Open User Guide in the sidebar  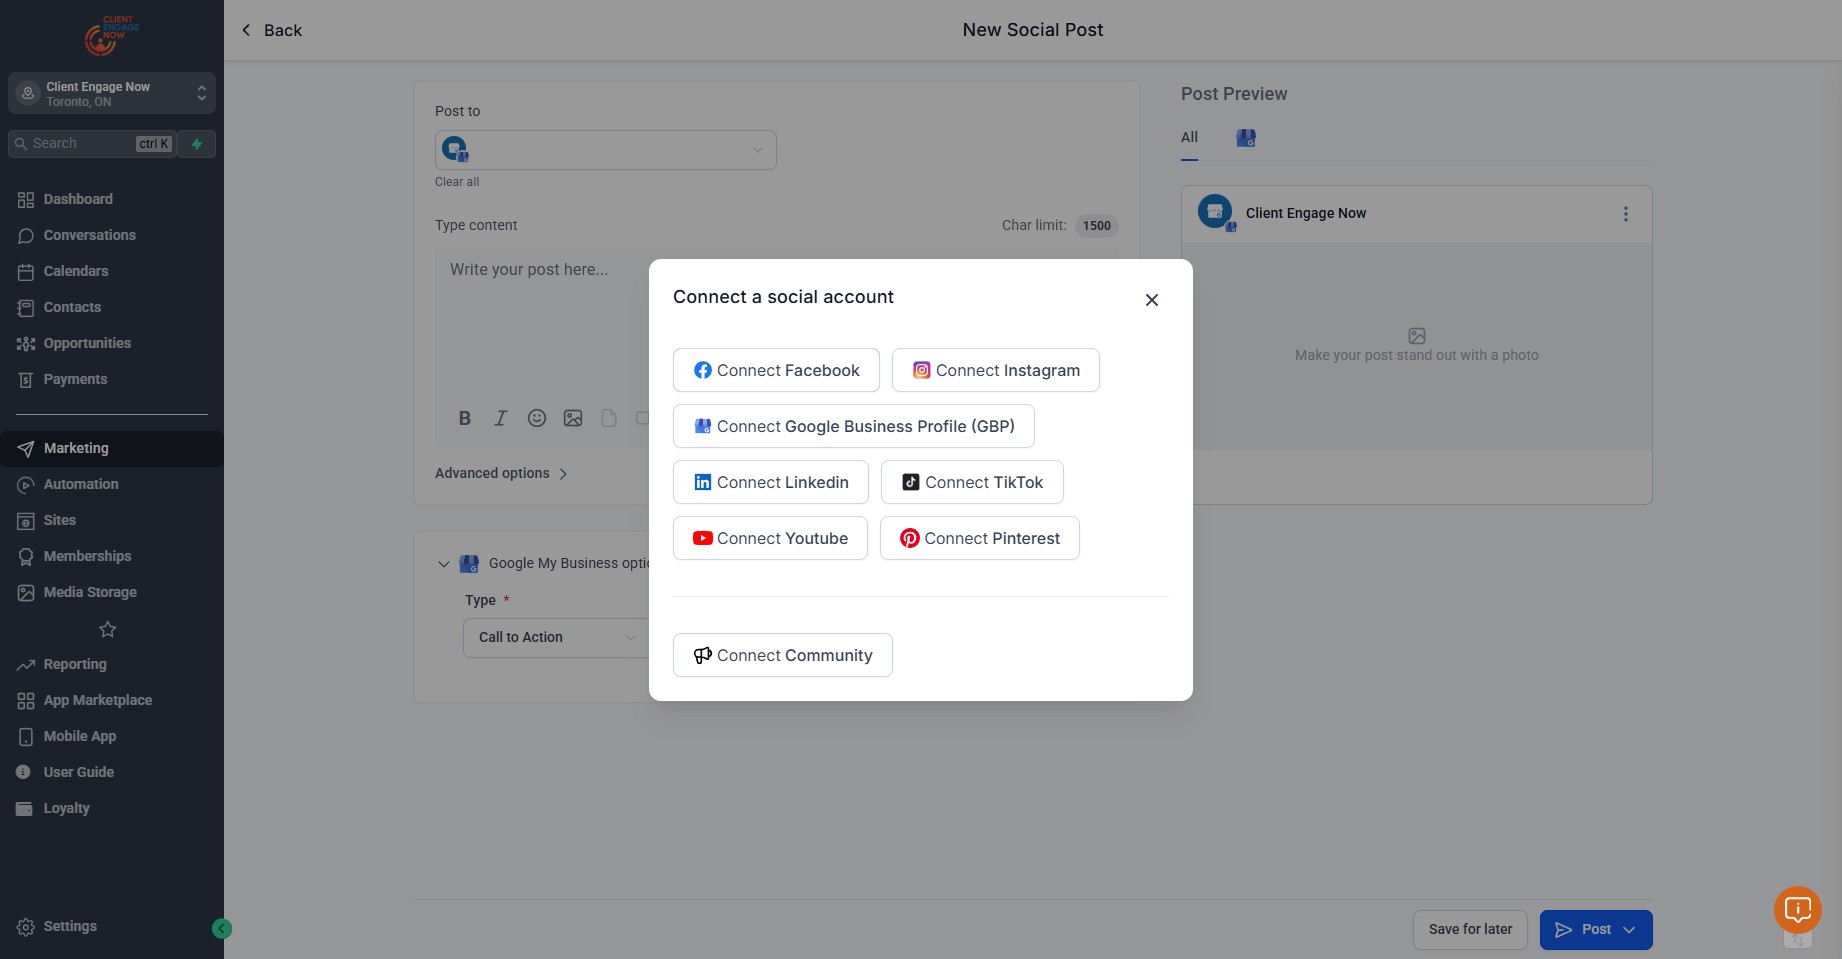112,772
